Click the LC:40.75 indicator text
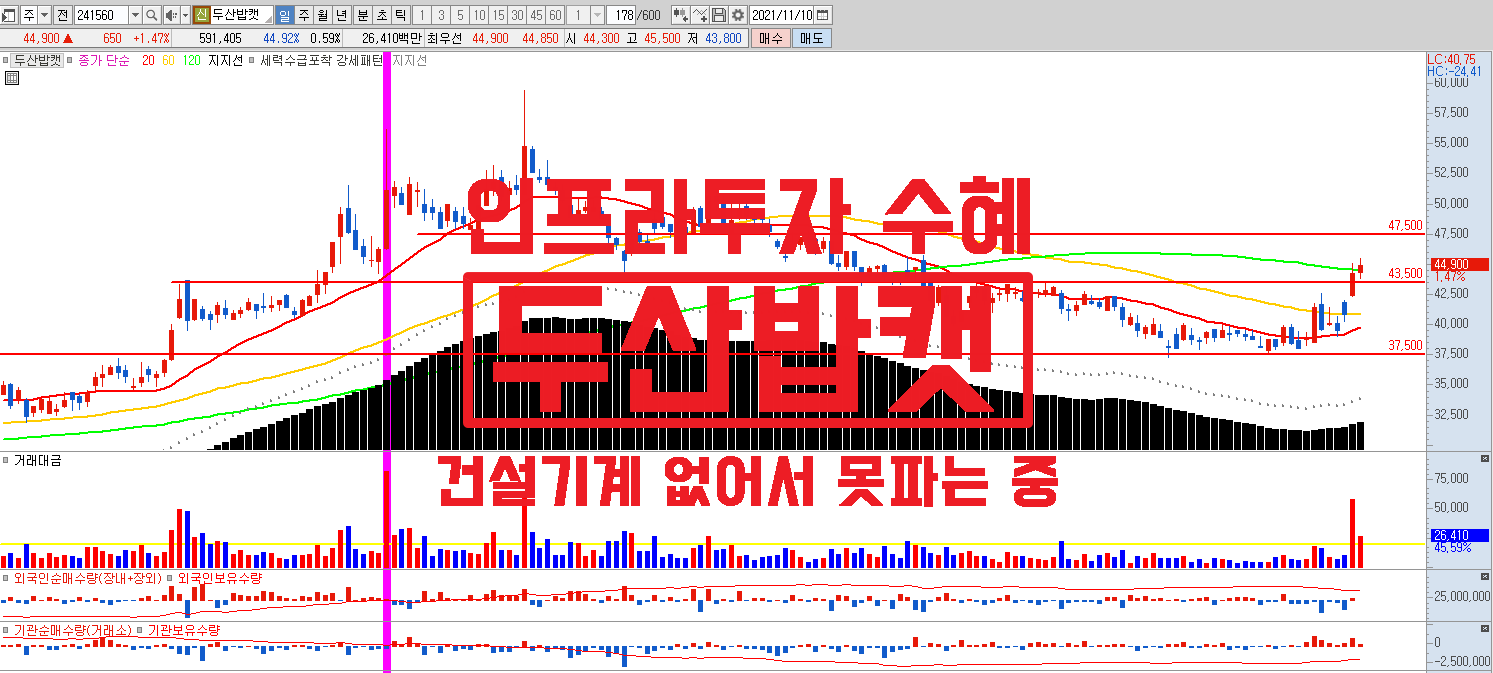The image size is (1493, 673). pos(1452,60)
